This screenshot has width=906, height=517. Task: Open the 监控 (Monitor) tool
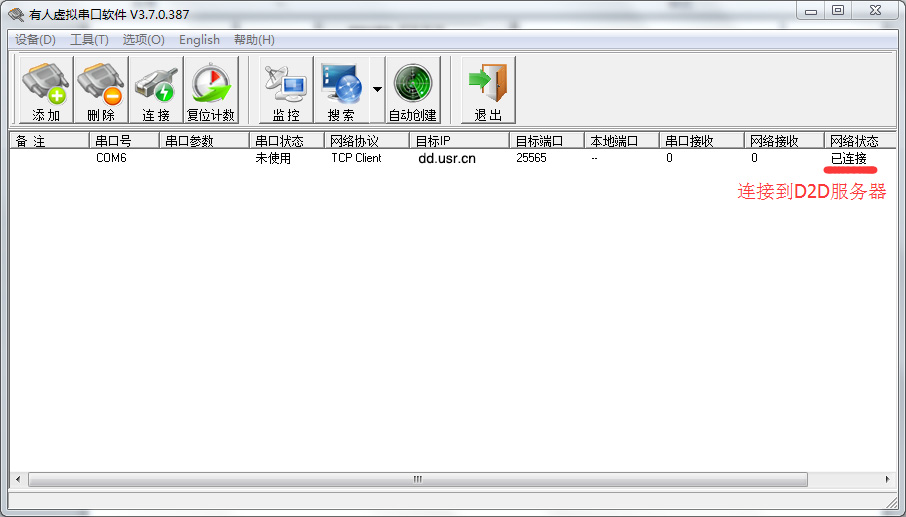tap(286, 90)
